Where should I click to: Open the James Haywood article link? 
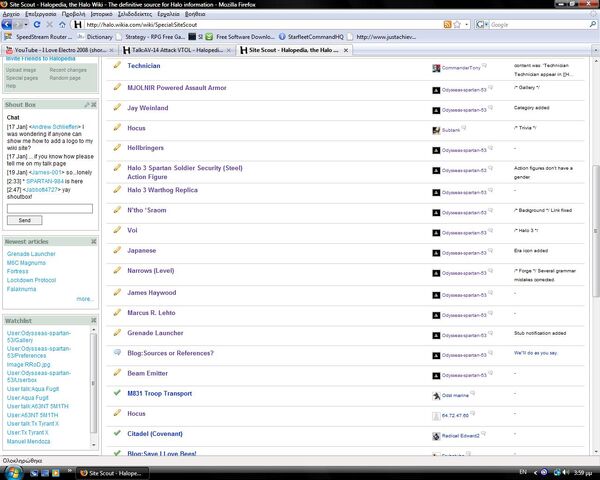click(x=152, y=292)
